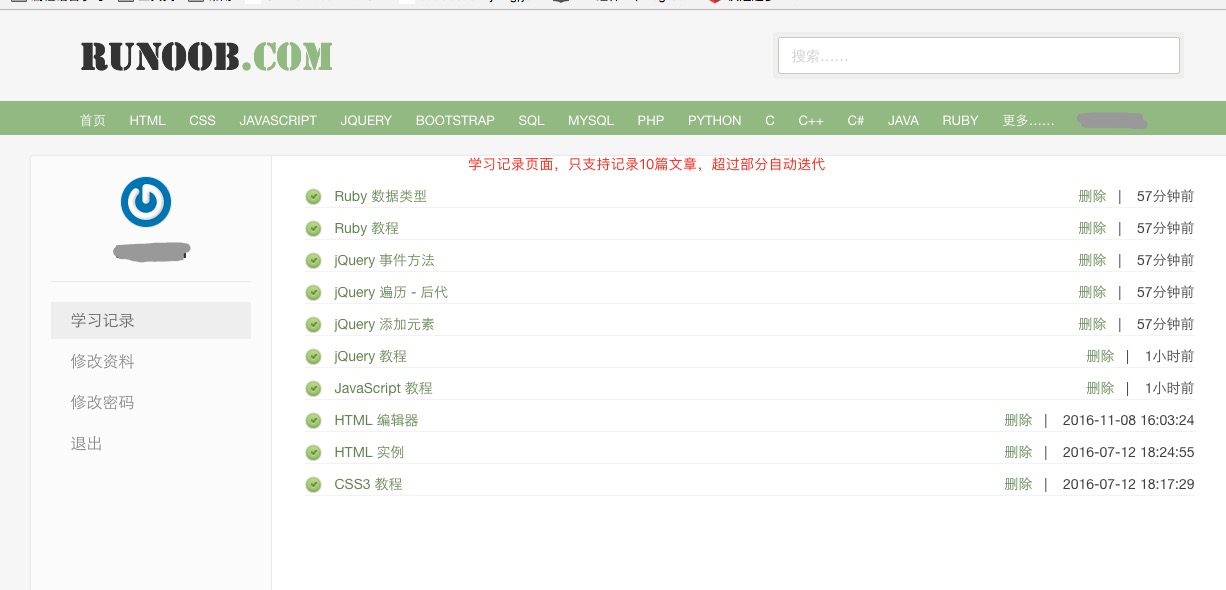Open the jQuery 添加元素 article link

(x=384, y=324)
